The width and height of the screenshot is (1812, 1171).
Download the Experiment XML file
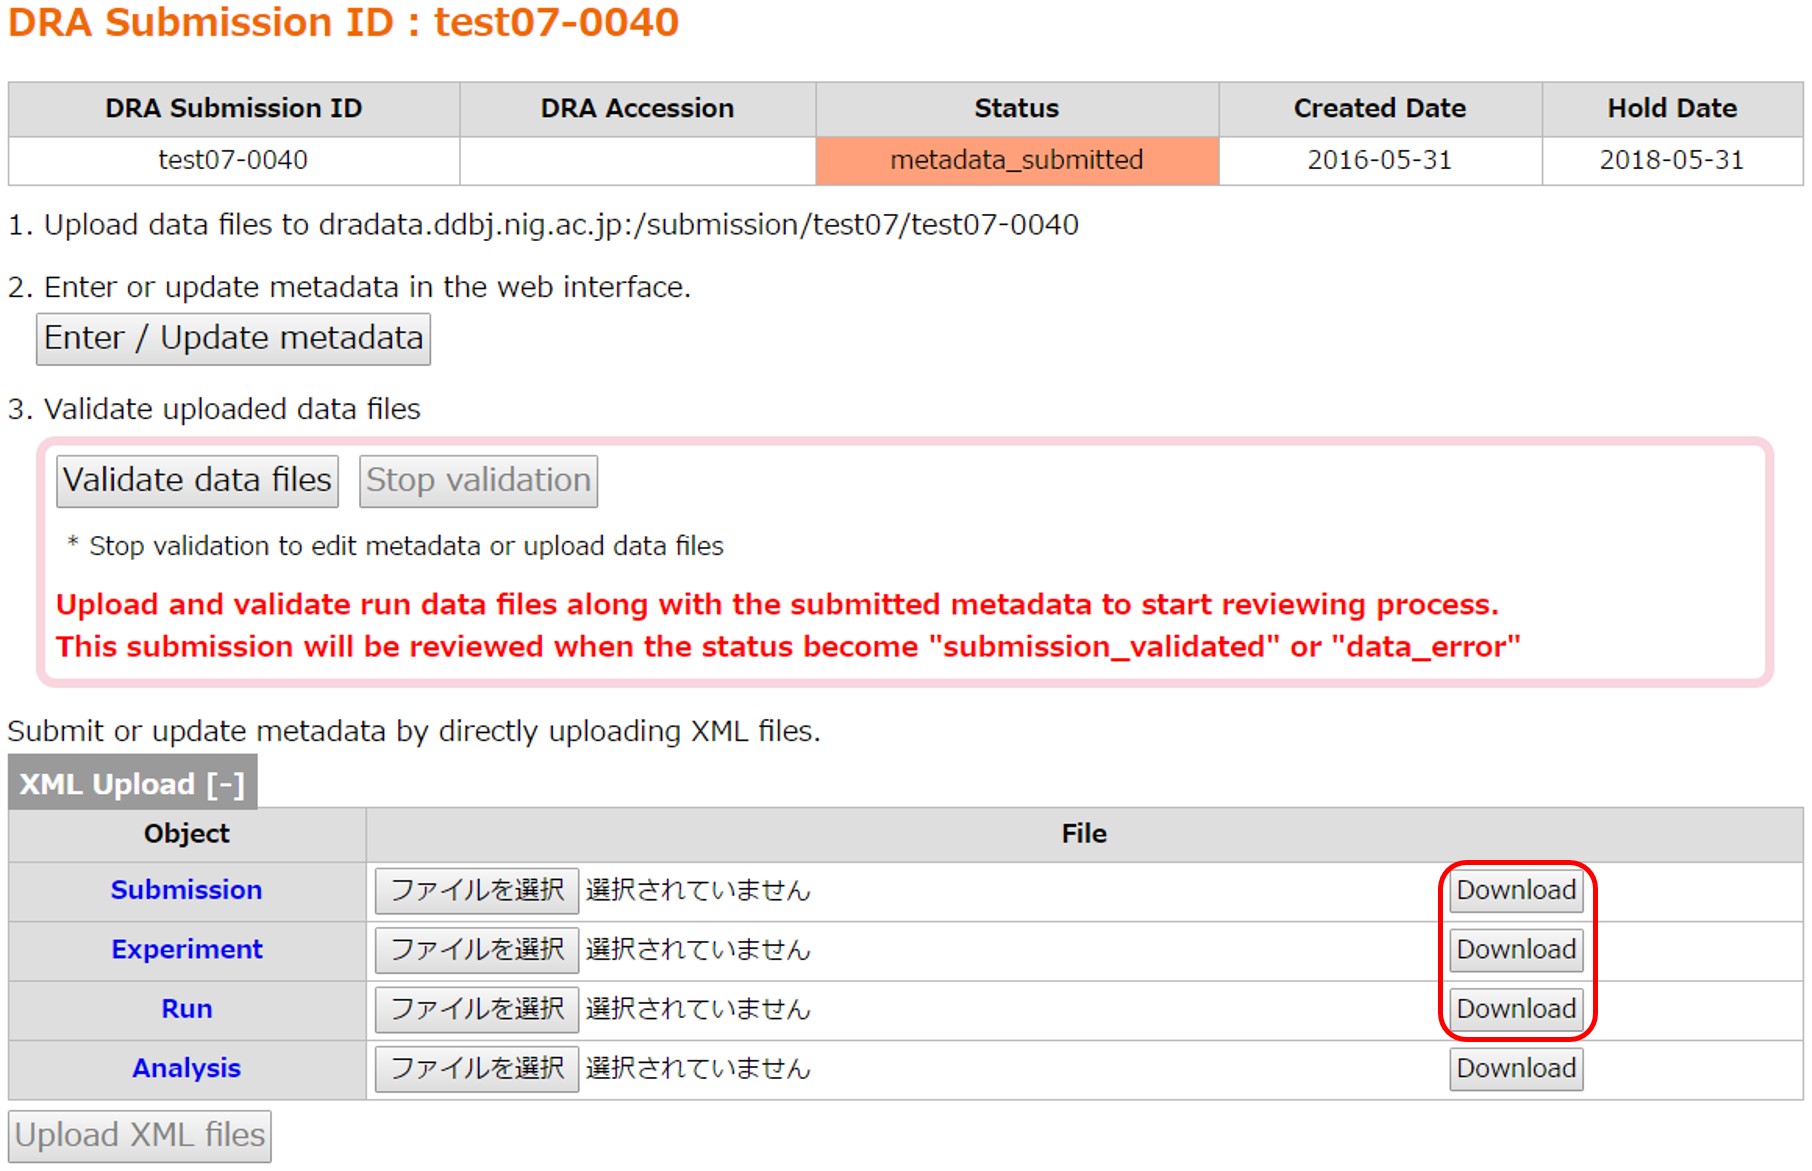[x=1515, y=949]
